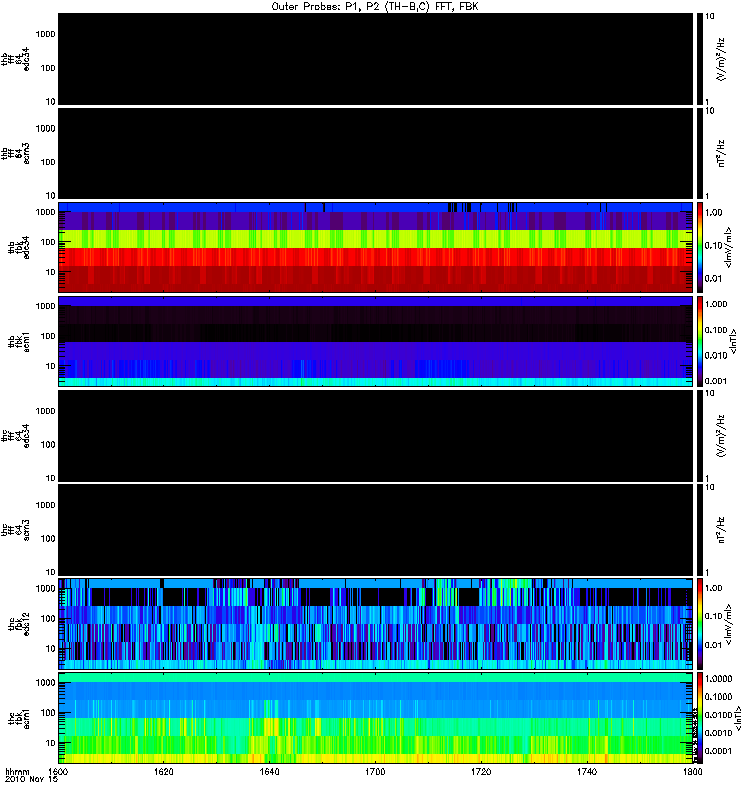Click the nT²/Hz unit label of thb scm3 panel
Viewport: 750px width, 800px height.
721,153
